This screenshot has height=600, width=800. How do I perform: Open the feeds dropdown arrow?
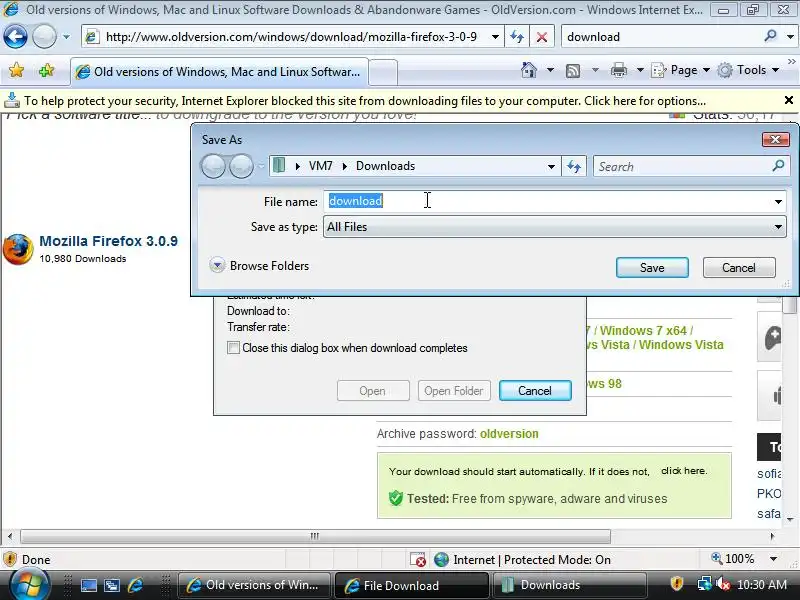click(x=595, y=70)
